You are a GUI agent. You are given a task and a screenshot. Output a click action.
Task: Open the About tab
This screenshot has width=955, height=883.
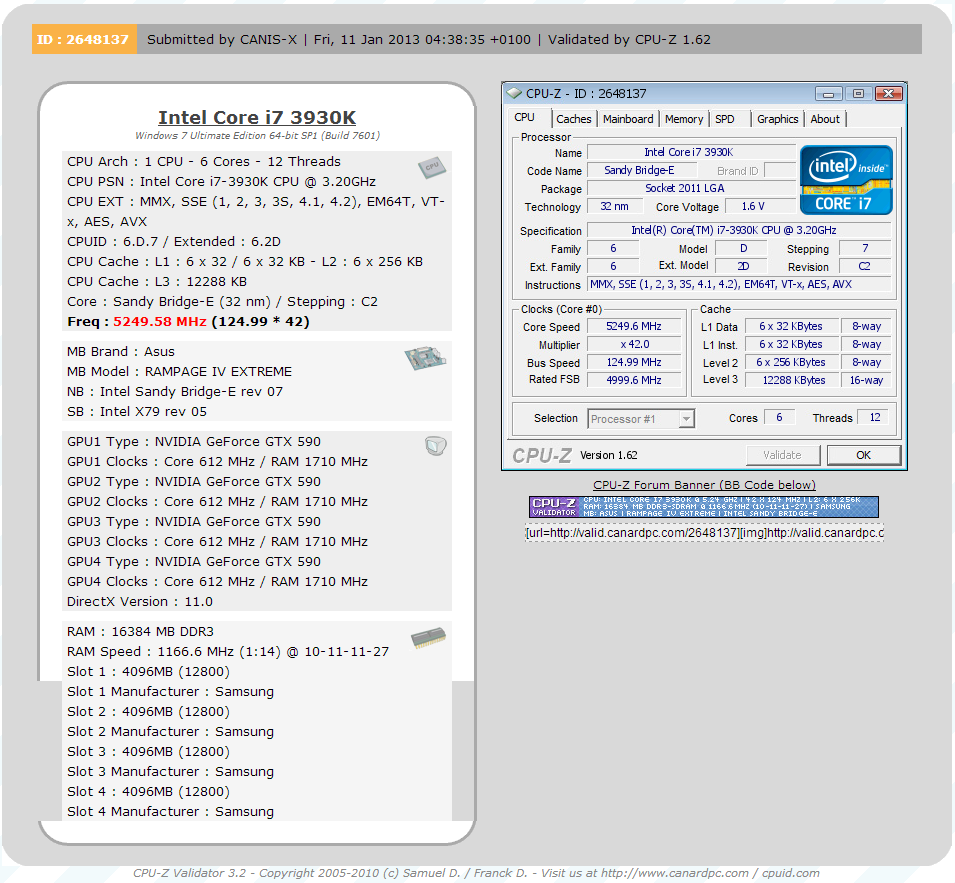(825, 119)
